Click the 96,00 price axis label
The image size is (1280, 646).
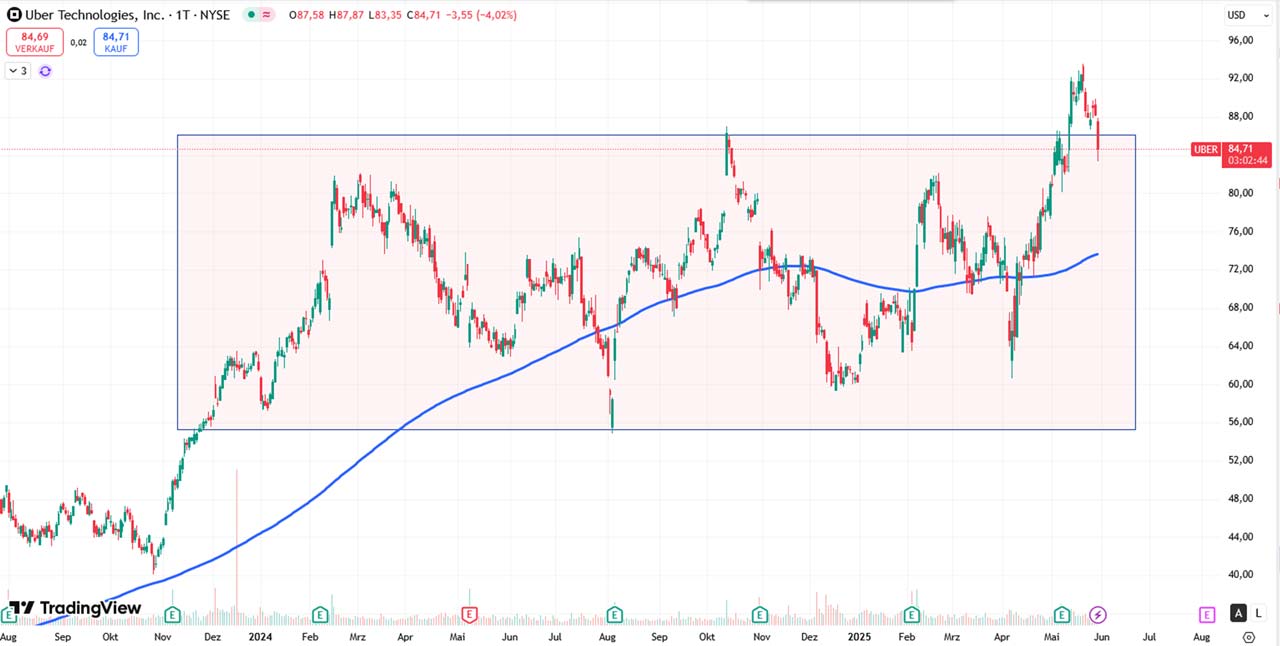1240,40
